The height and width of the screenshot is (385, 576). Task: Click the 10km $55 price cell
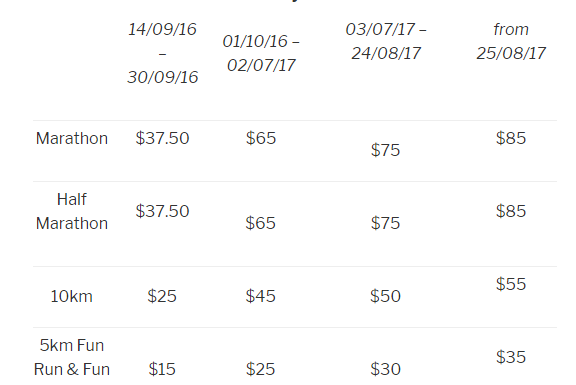pos(511,284)
